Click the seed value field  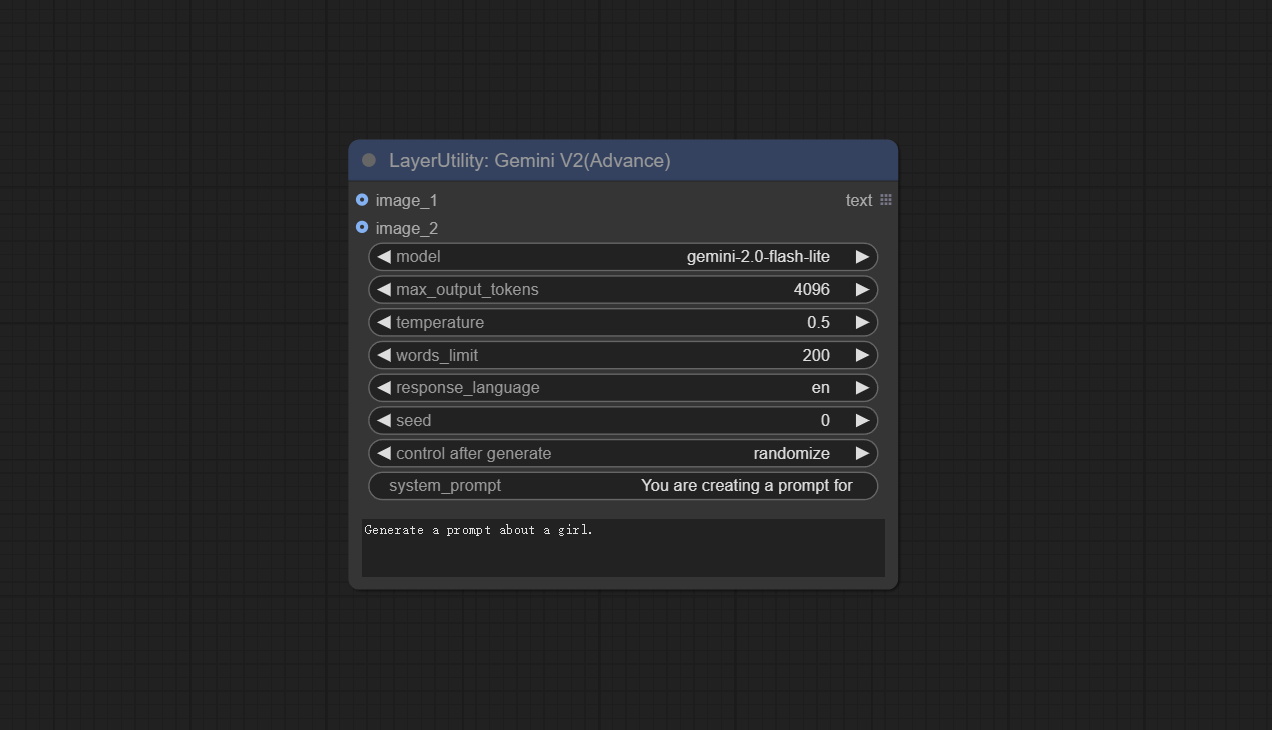point(622,421)
